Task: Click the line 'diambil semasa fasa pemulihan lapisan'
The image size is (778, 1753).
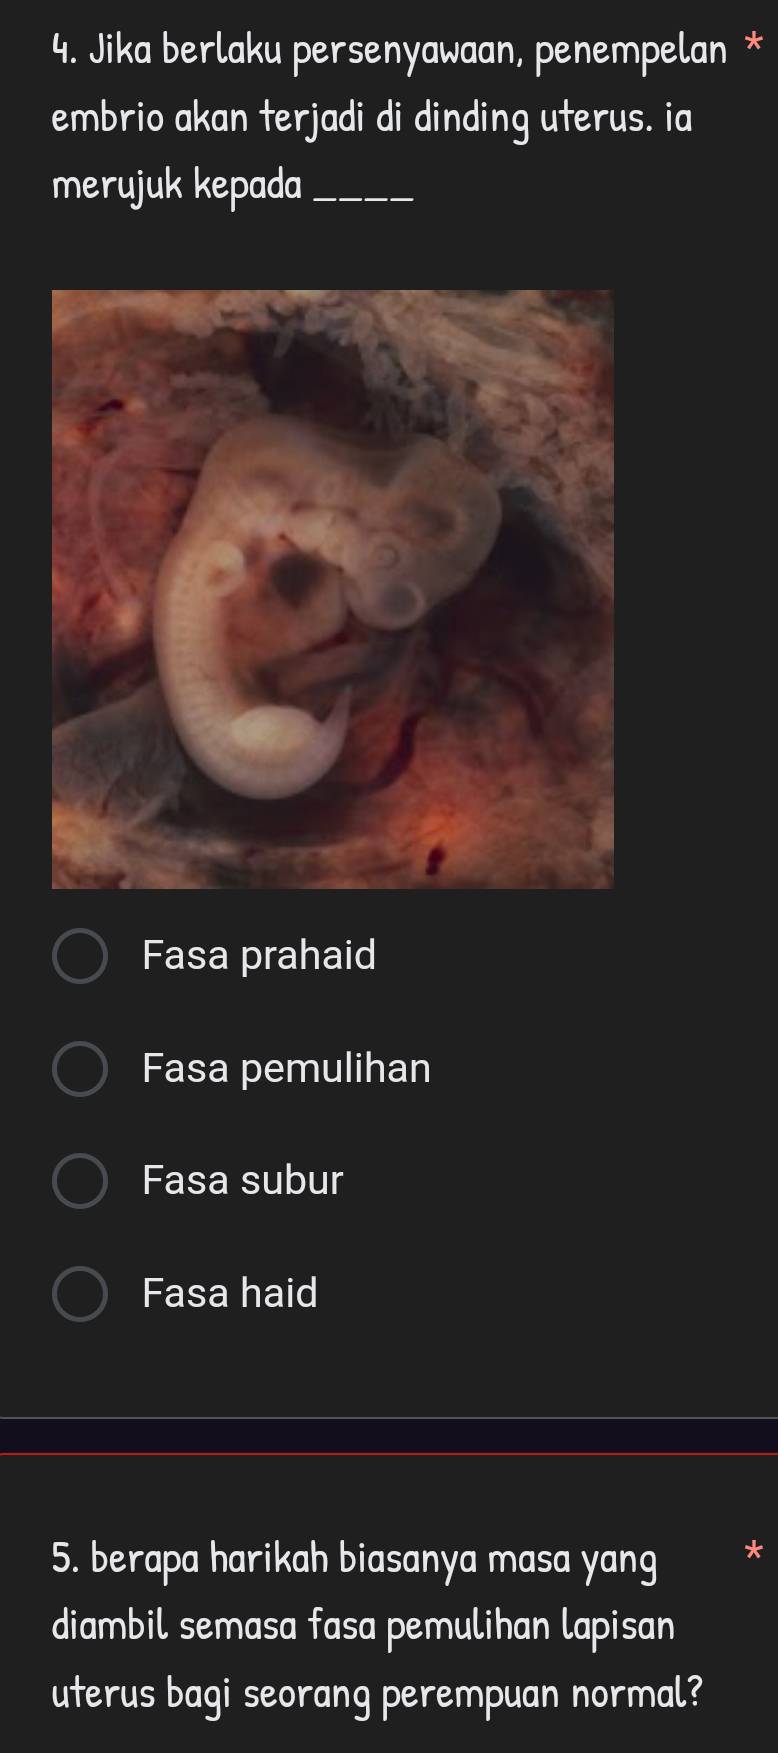Action: [x=364, y=1626]
